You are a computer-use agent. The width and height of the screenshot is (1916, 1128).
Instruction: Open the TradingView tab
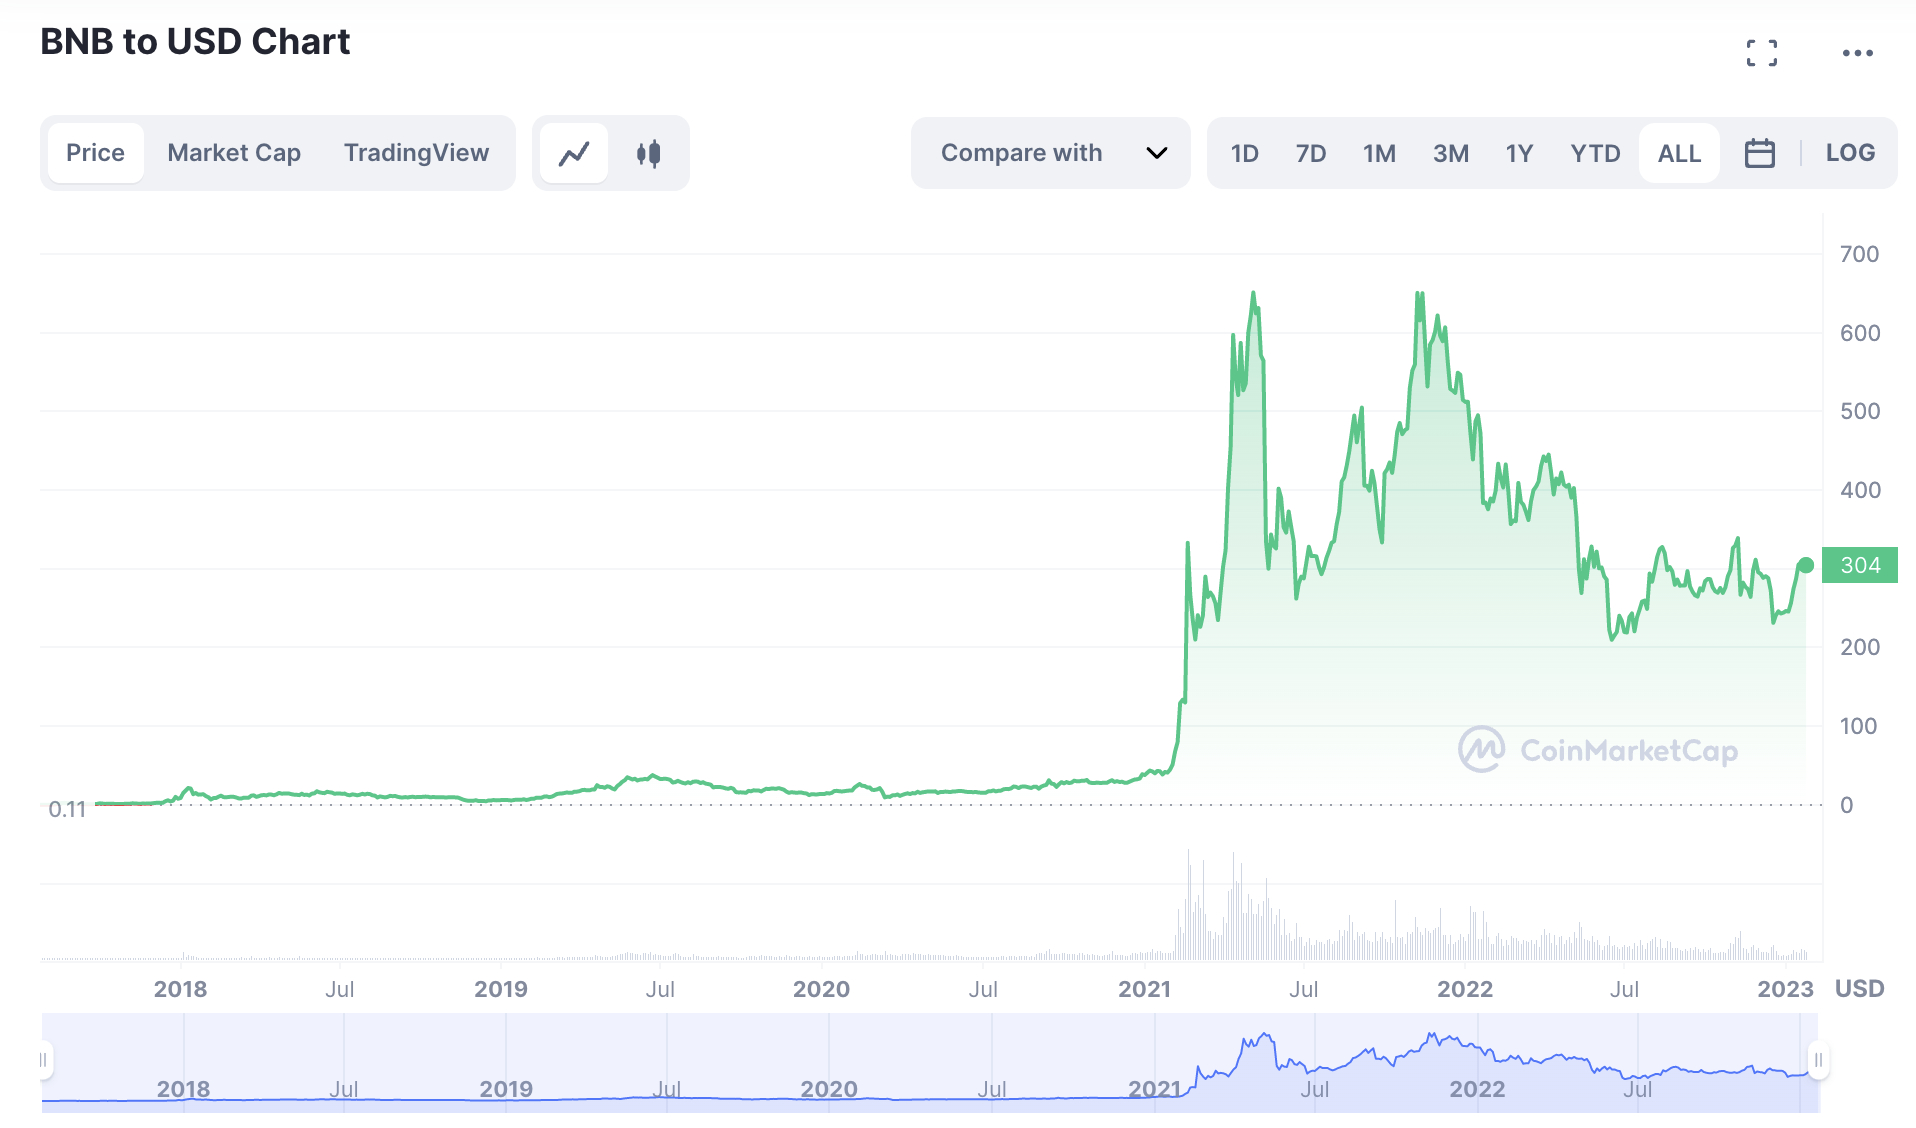click(416, 153)
